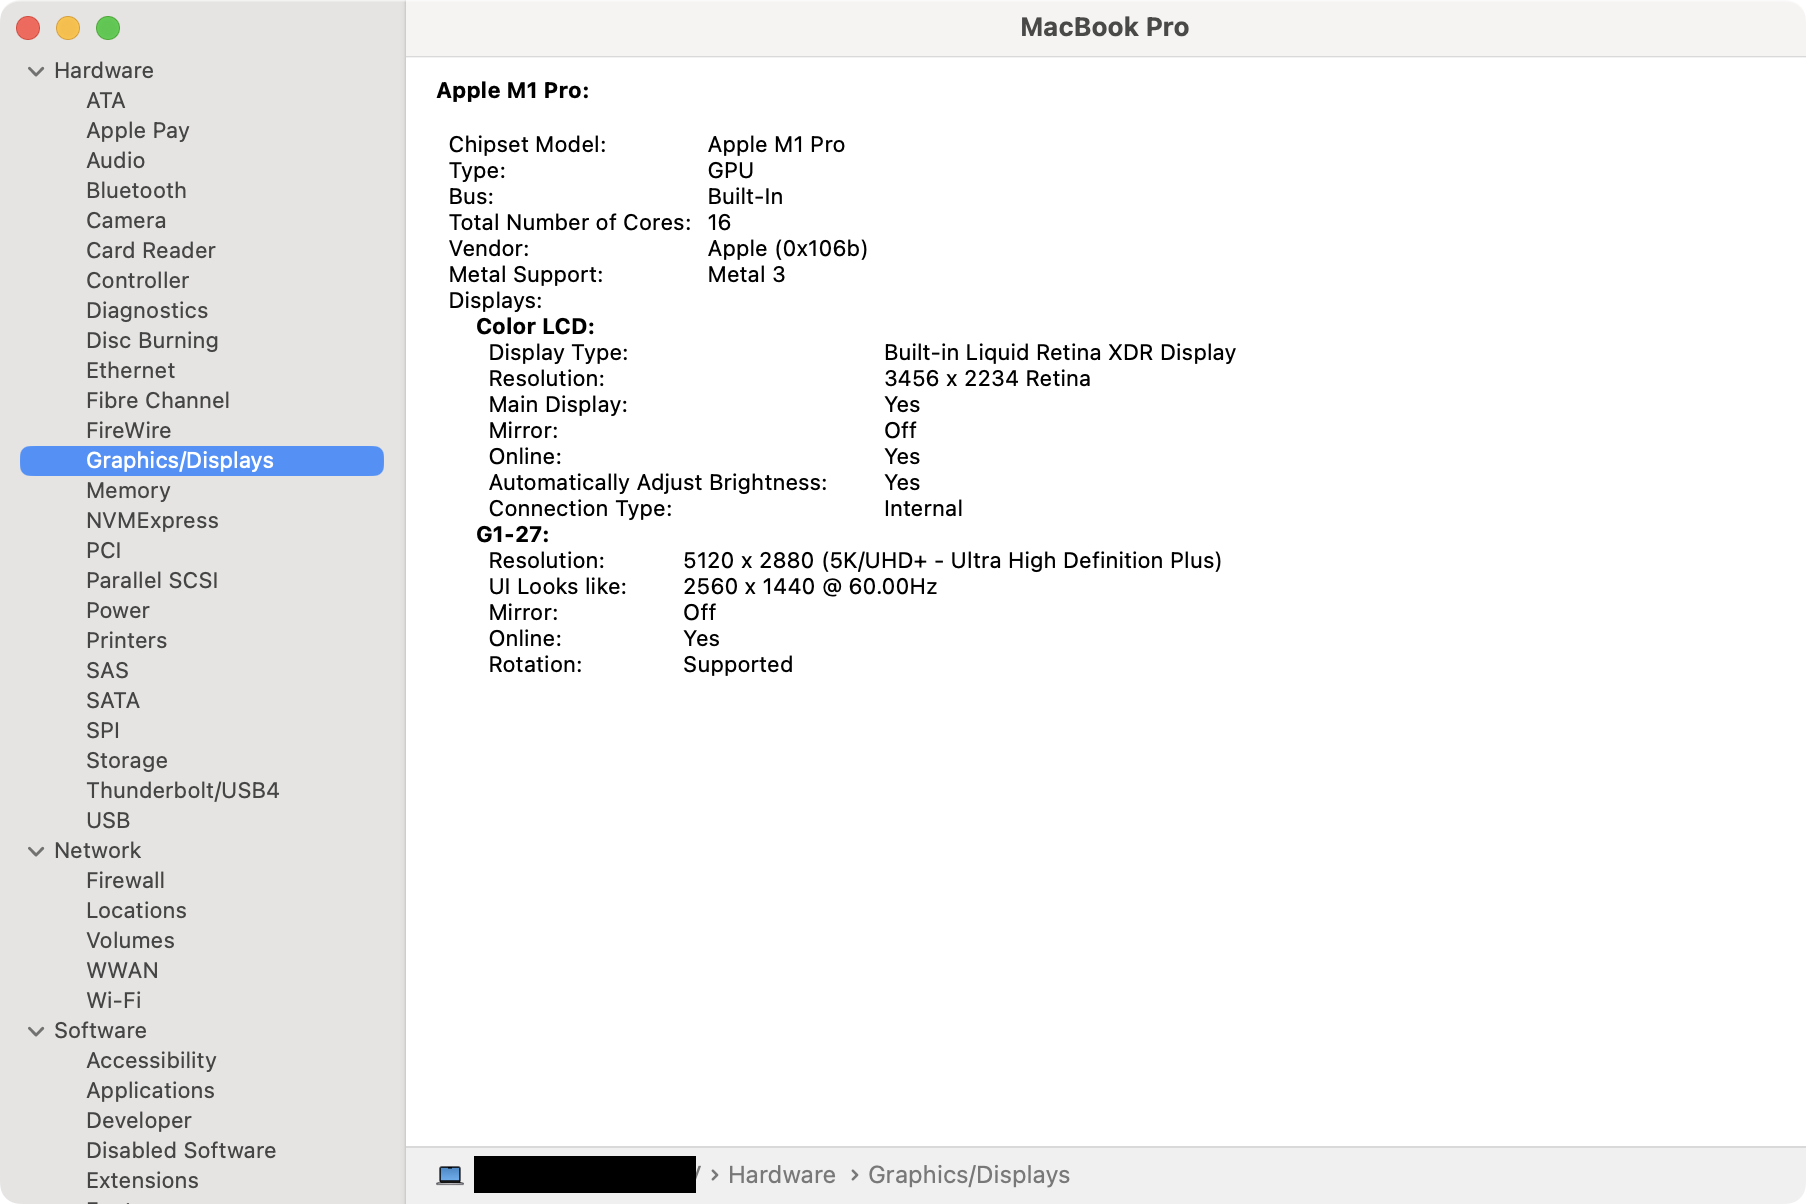
Task: Select Disc Burning in the sidebar
Action: [x=152, y=341]
